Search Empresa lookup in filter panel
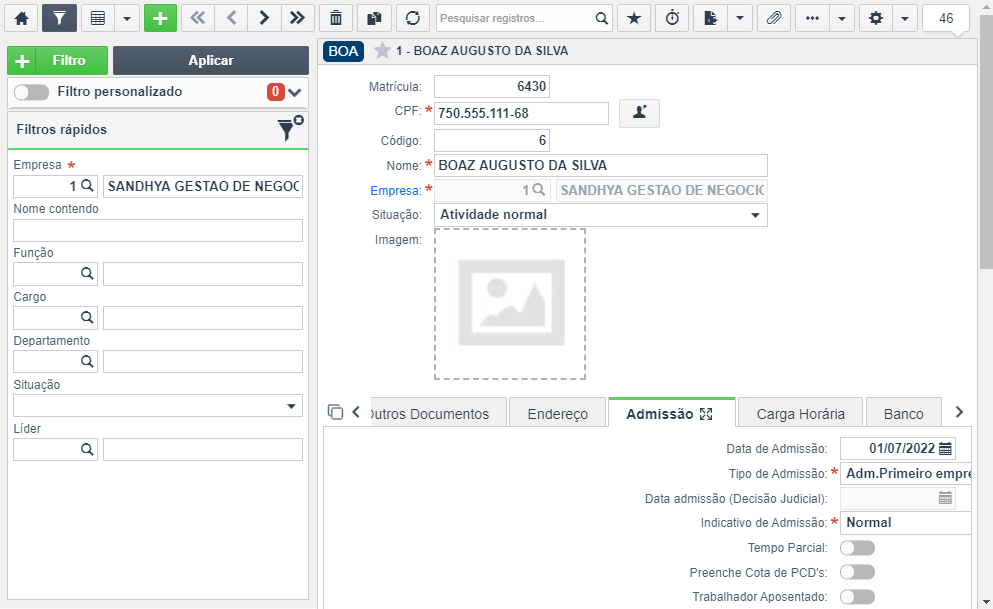The height and width of the screenshot is (609, 993). pyautogui.click(x=87, y=186)
